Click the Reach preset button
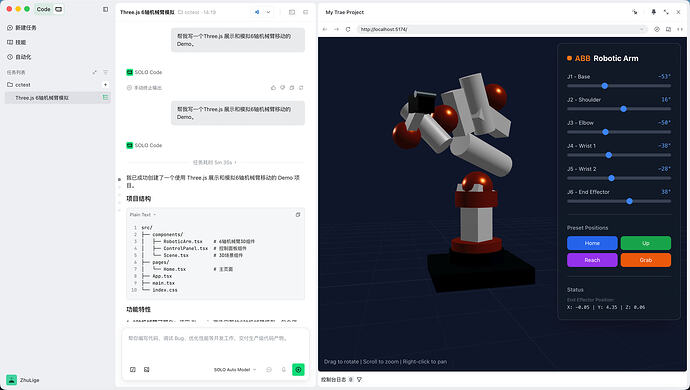Image resolution: width=690 pixels, height=390 pixels. click(592, 260)
